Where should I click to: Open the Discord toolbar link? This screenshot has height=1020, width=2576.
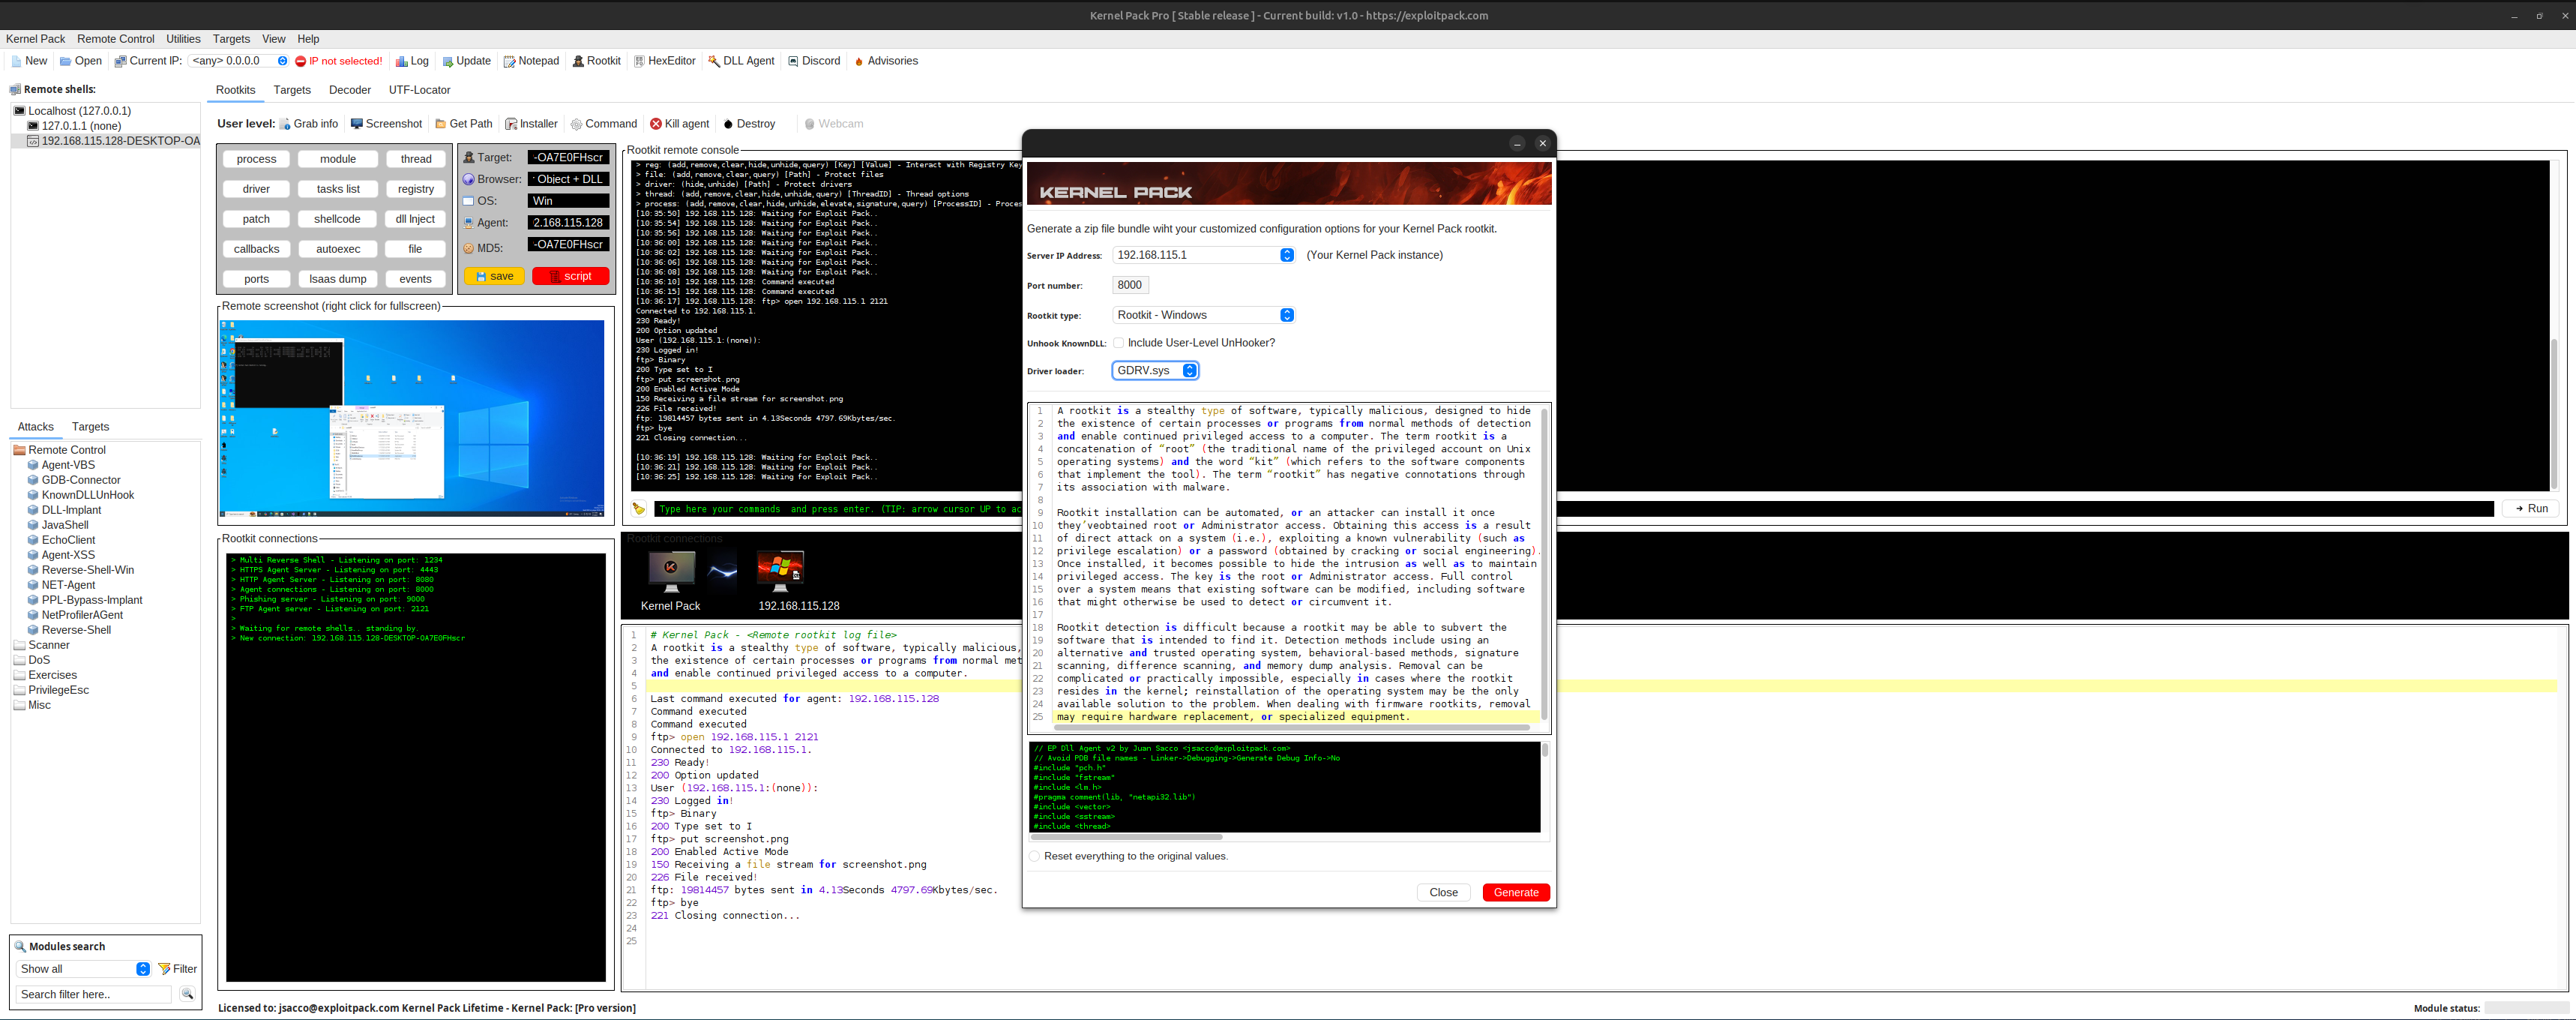814,61
